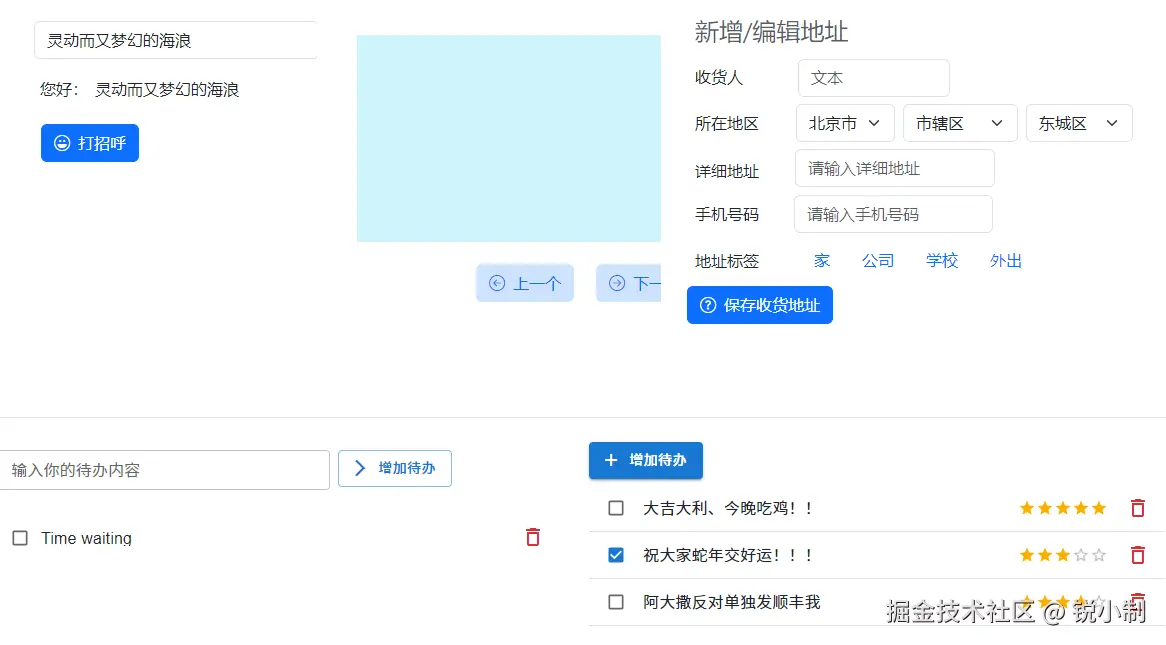The width and height of the screenshot is (1166, 645).
Task: Click the trash icon next to Time waiting
Action: [533, 537]
